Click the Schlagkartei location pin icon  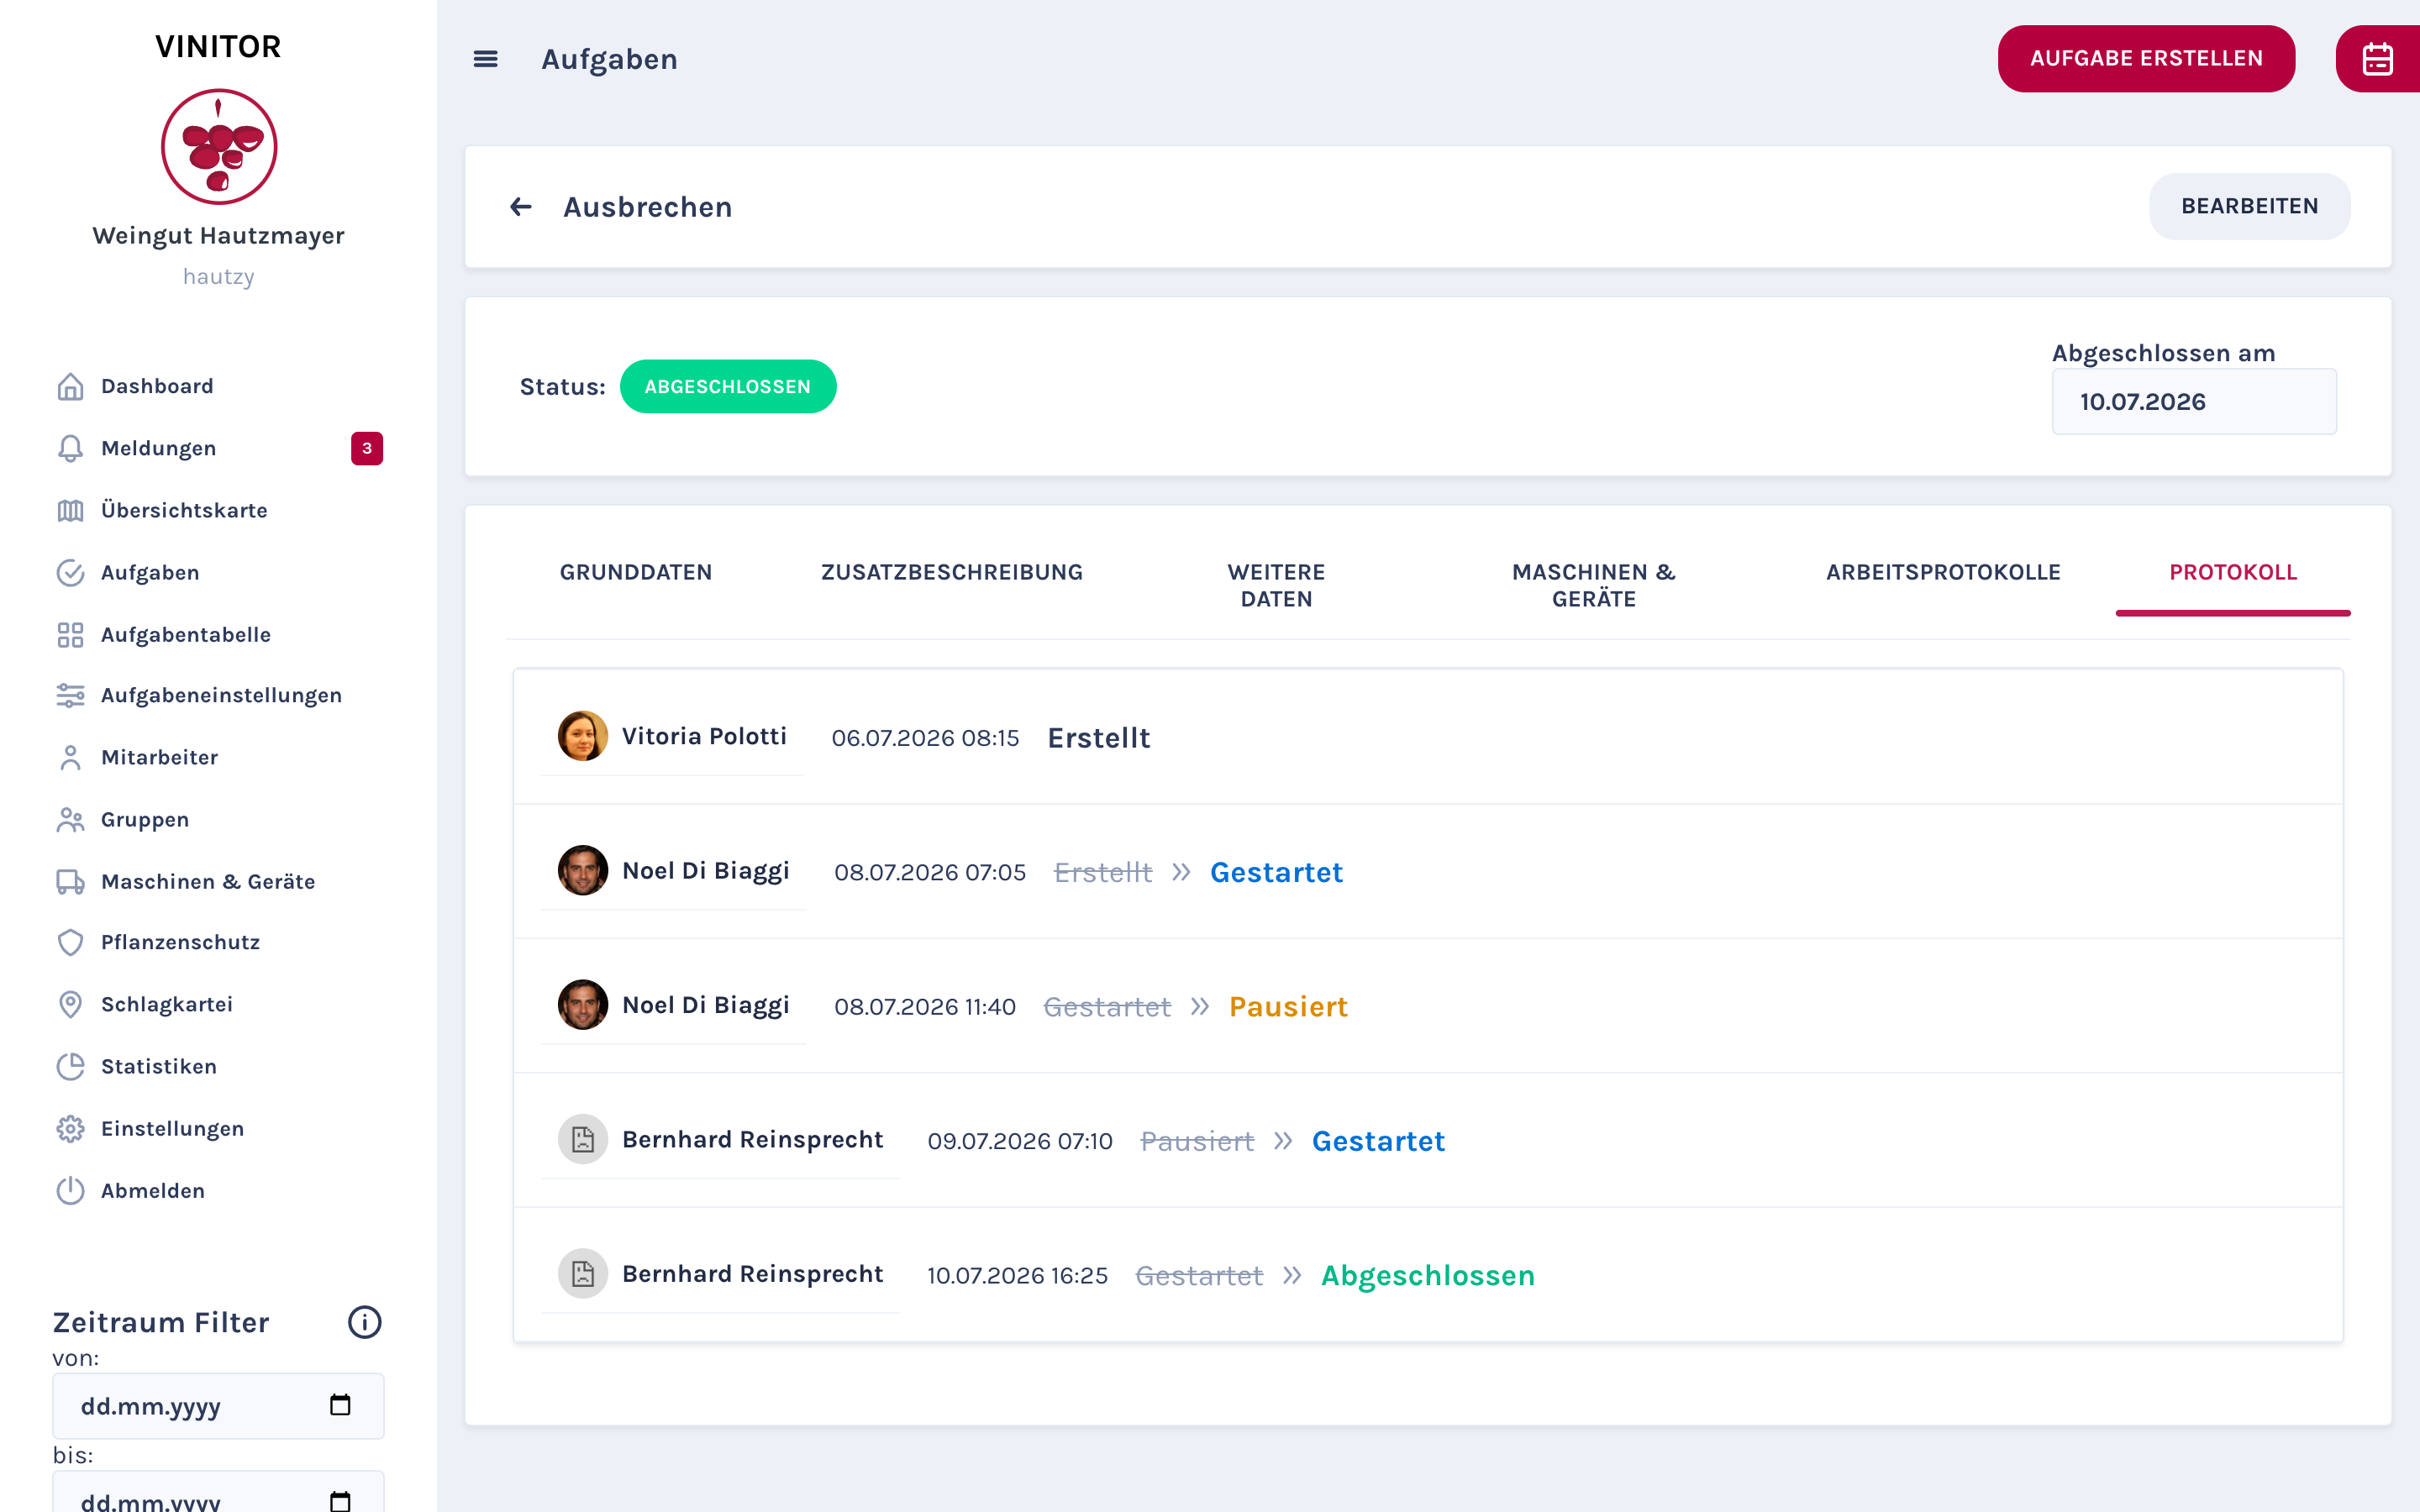(x=70, y=1004)
